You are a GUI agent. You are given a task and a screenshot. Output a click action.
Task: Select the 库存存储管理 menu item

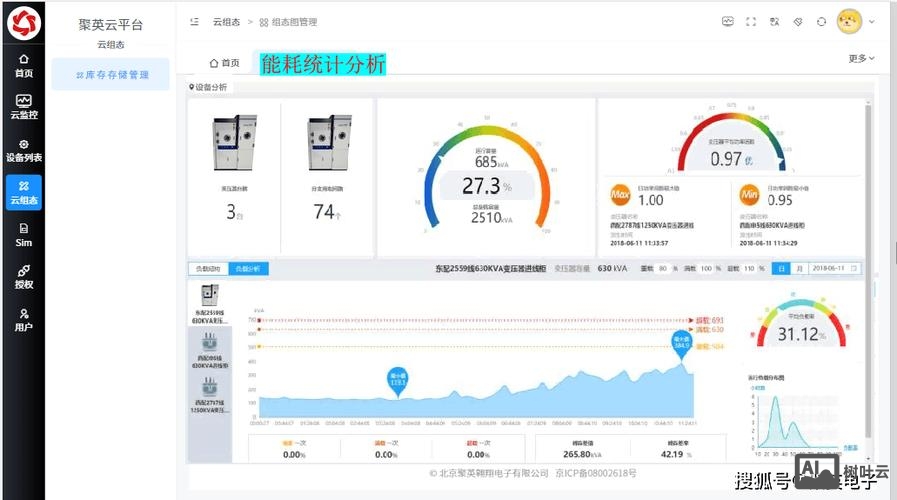[111, 74]
